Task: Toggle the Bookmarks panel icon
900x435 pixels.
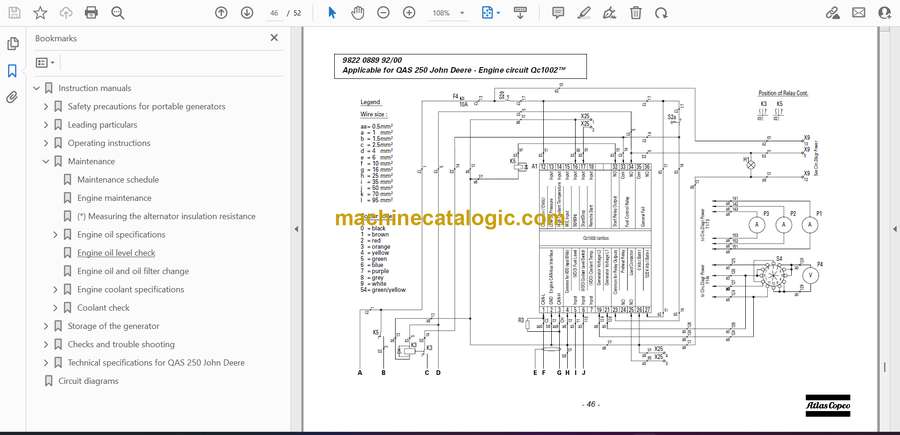Action: coord(12,71)
